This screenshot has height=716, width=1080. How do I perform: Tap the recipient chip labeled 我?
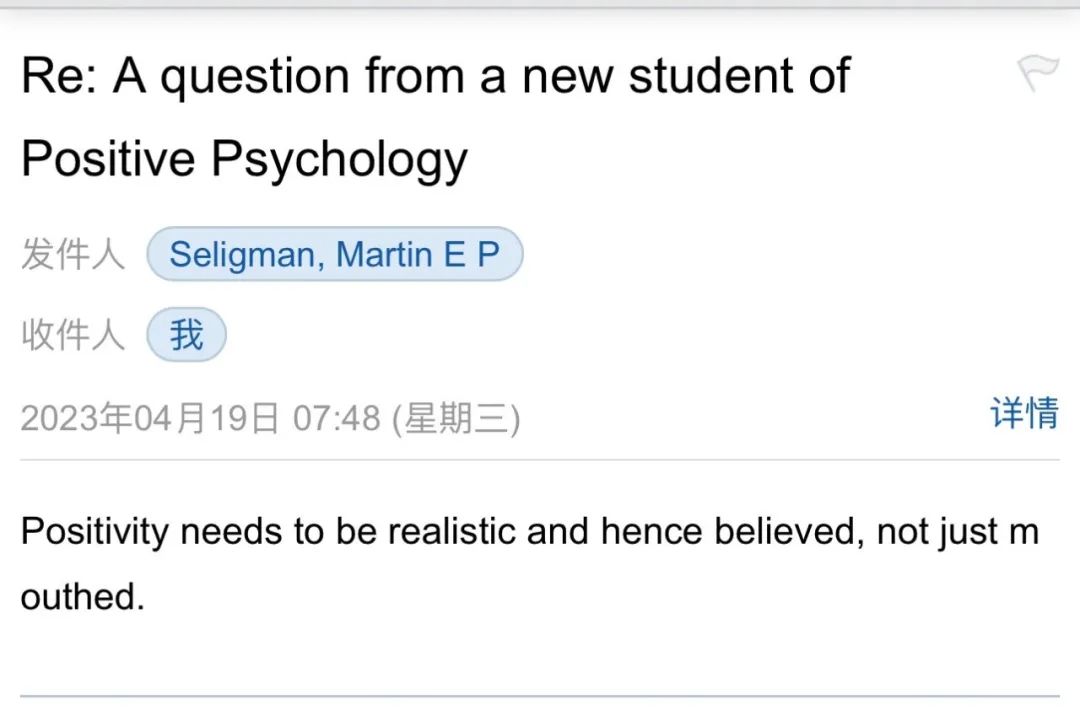[186, 335]
